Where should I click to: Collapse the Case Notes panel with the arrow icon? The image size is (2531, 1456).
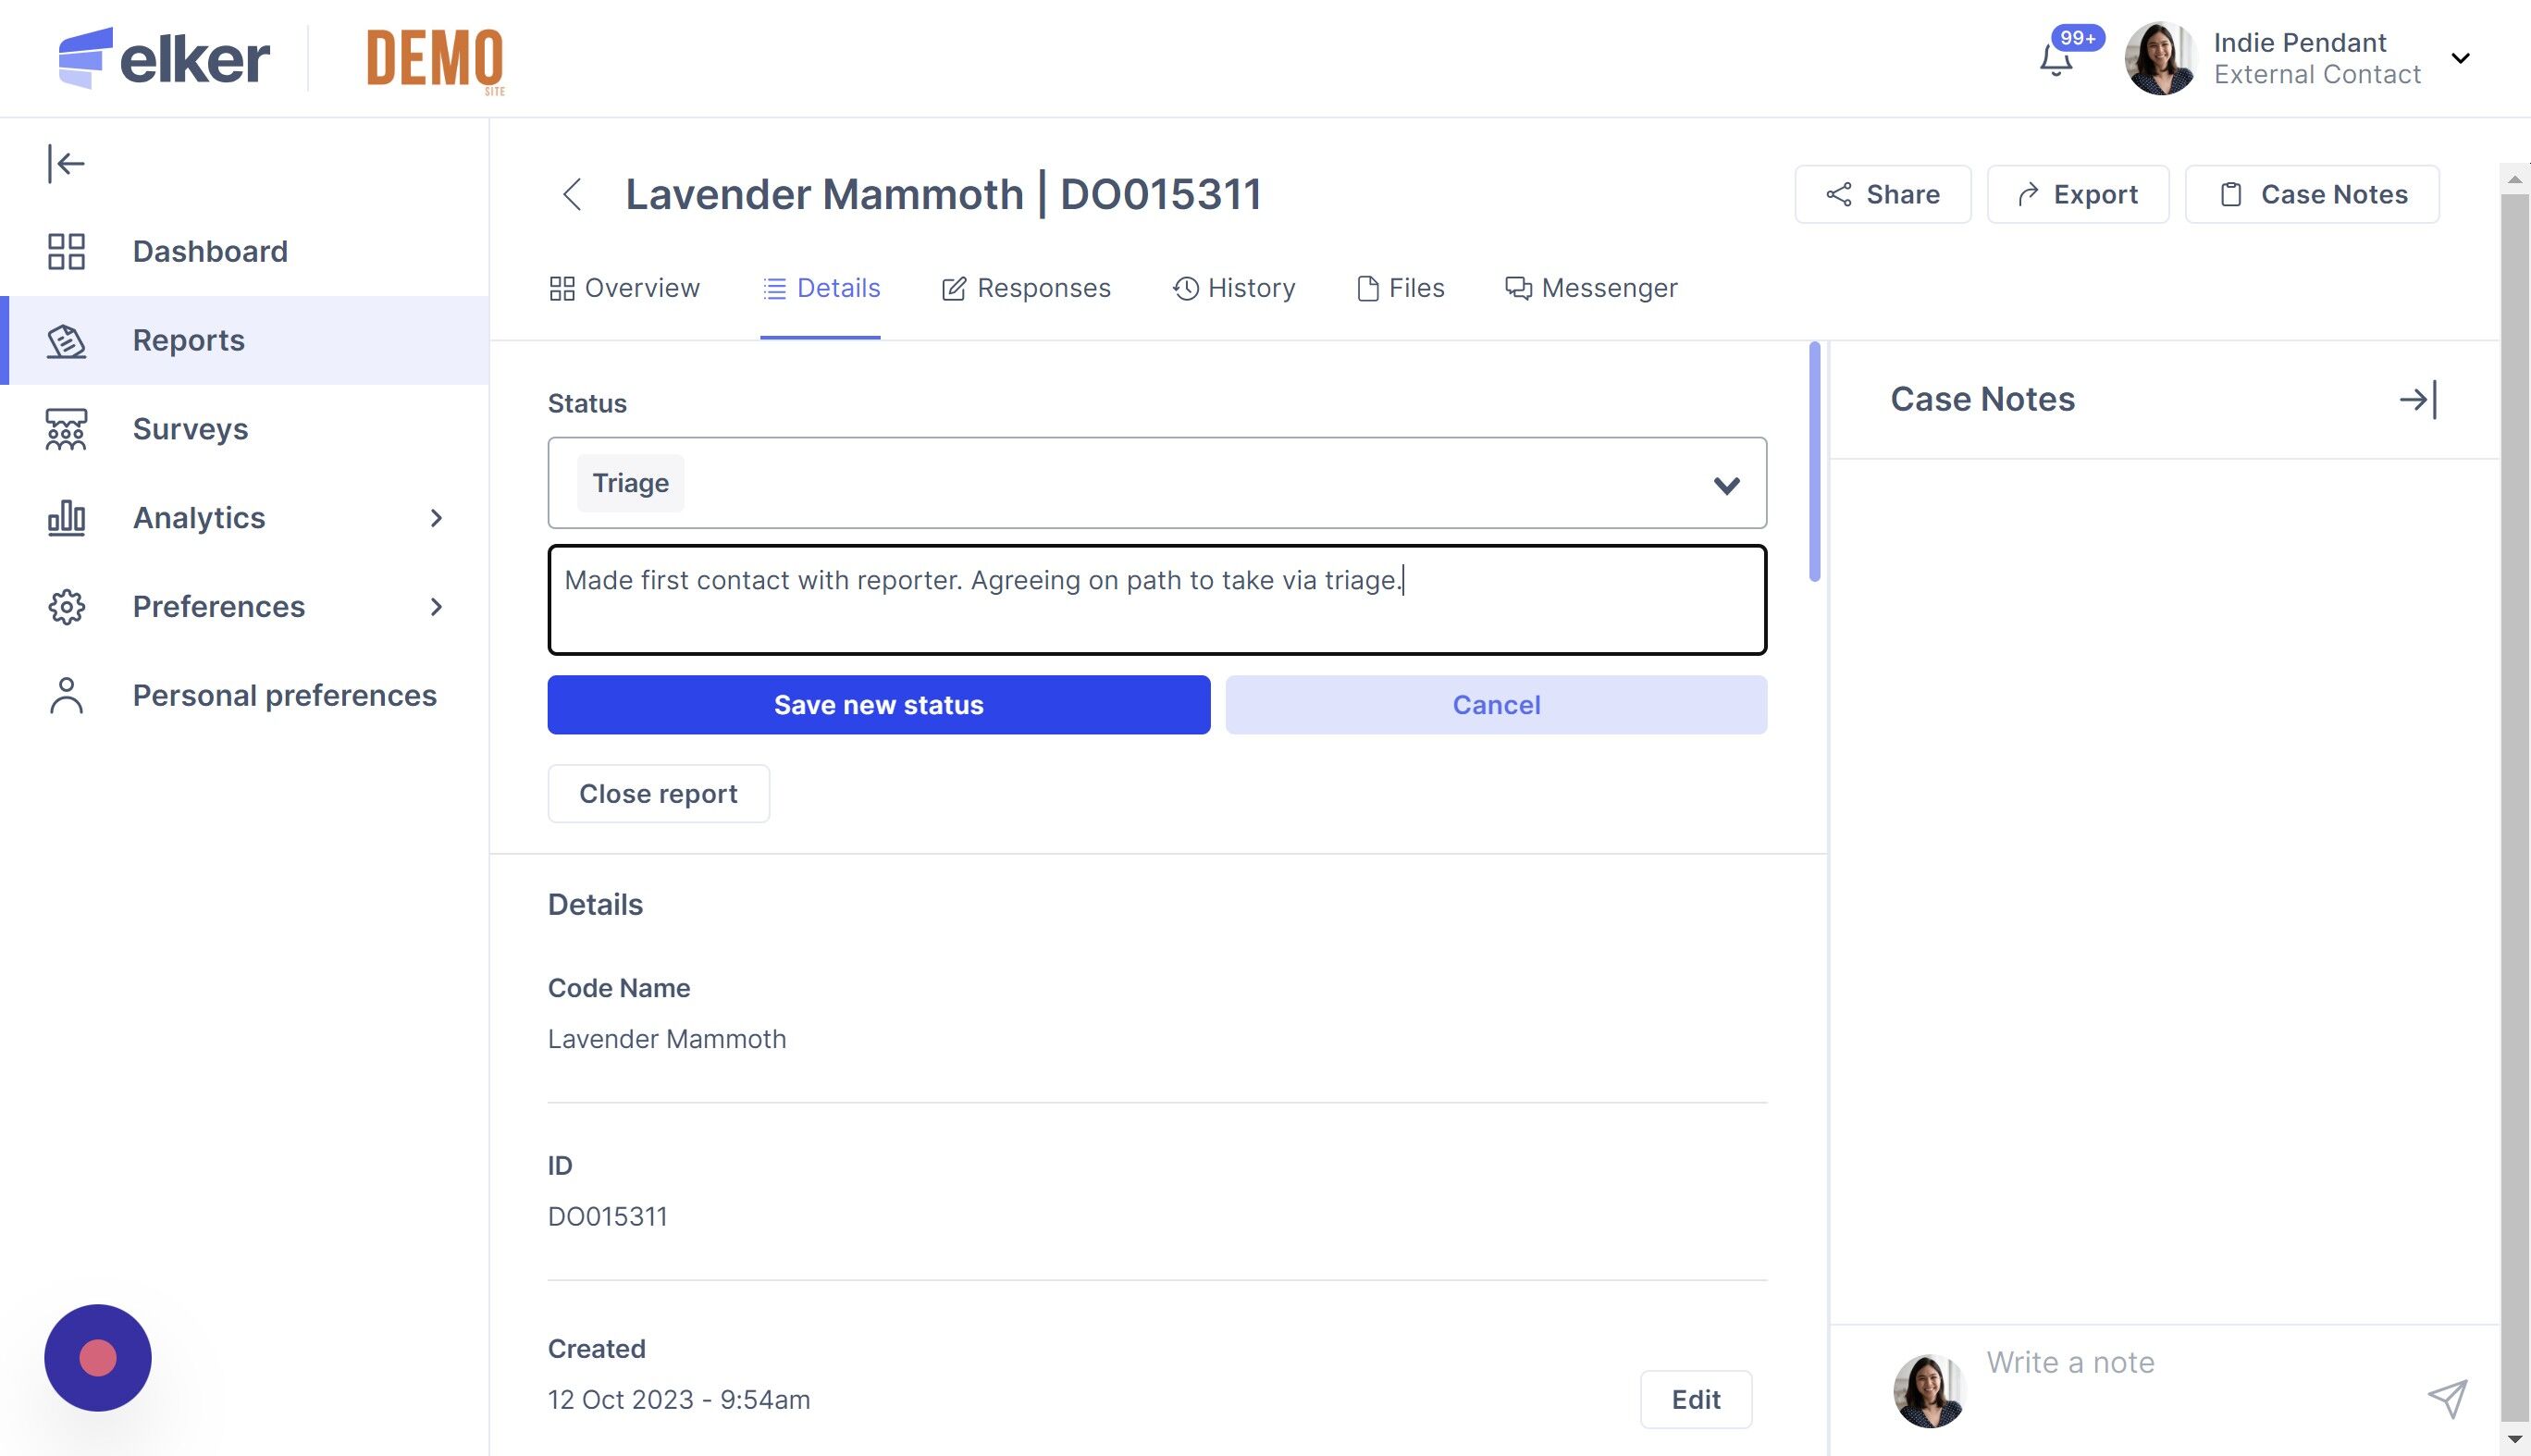click(2418, 400)
